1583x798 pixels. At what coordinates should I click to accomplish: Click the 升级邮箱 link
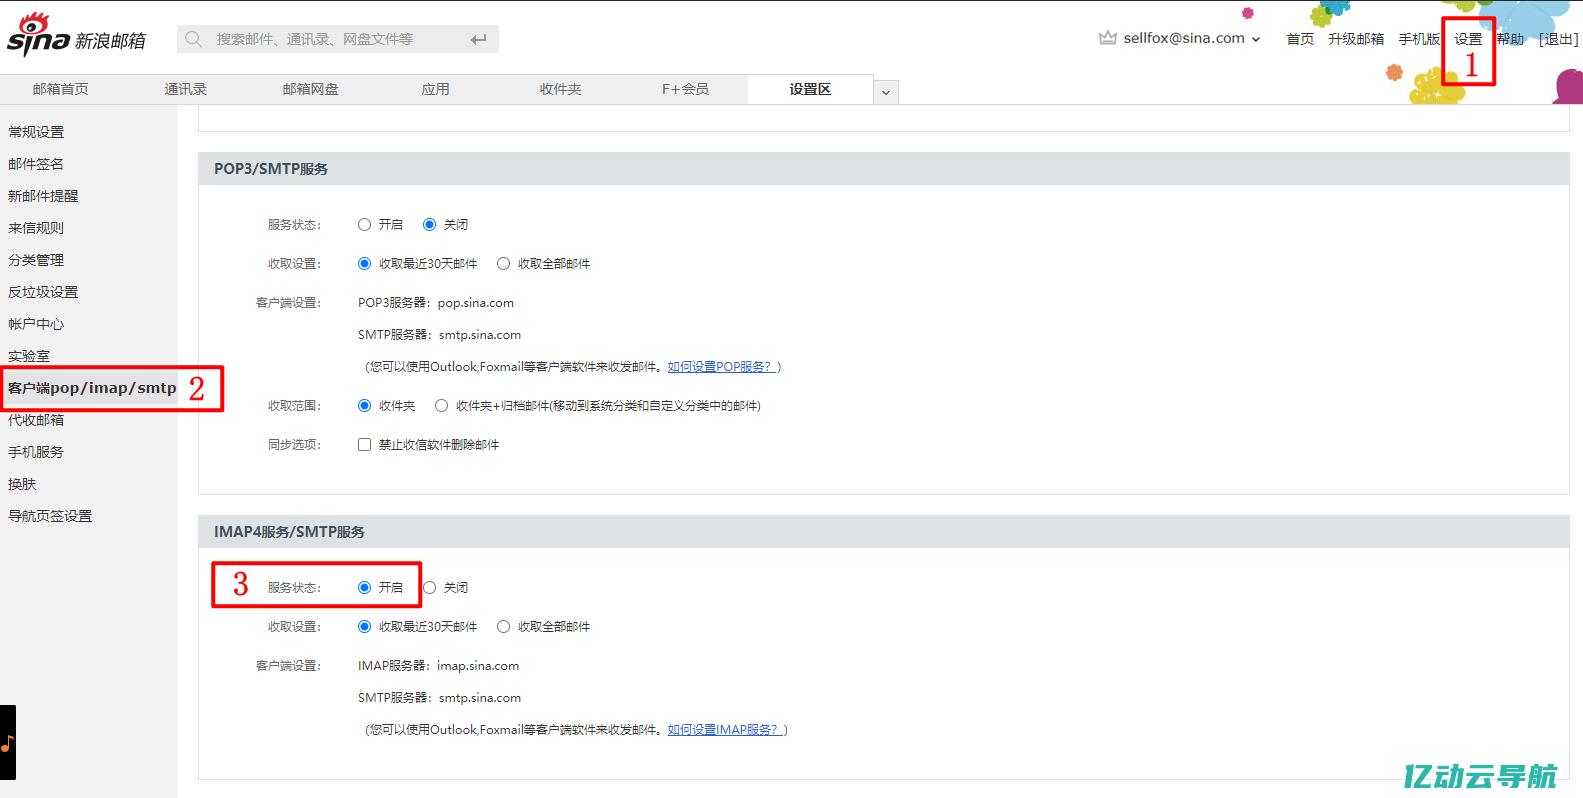(x=1356, y=39)
